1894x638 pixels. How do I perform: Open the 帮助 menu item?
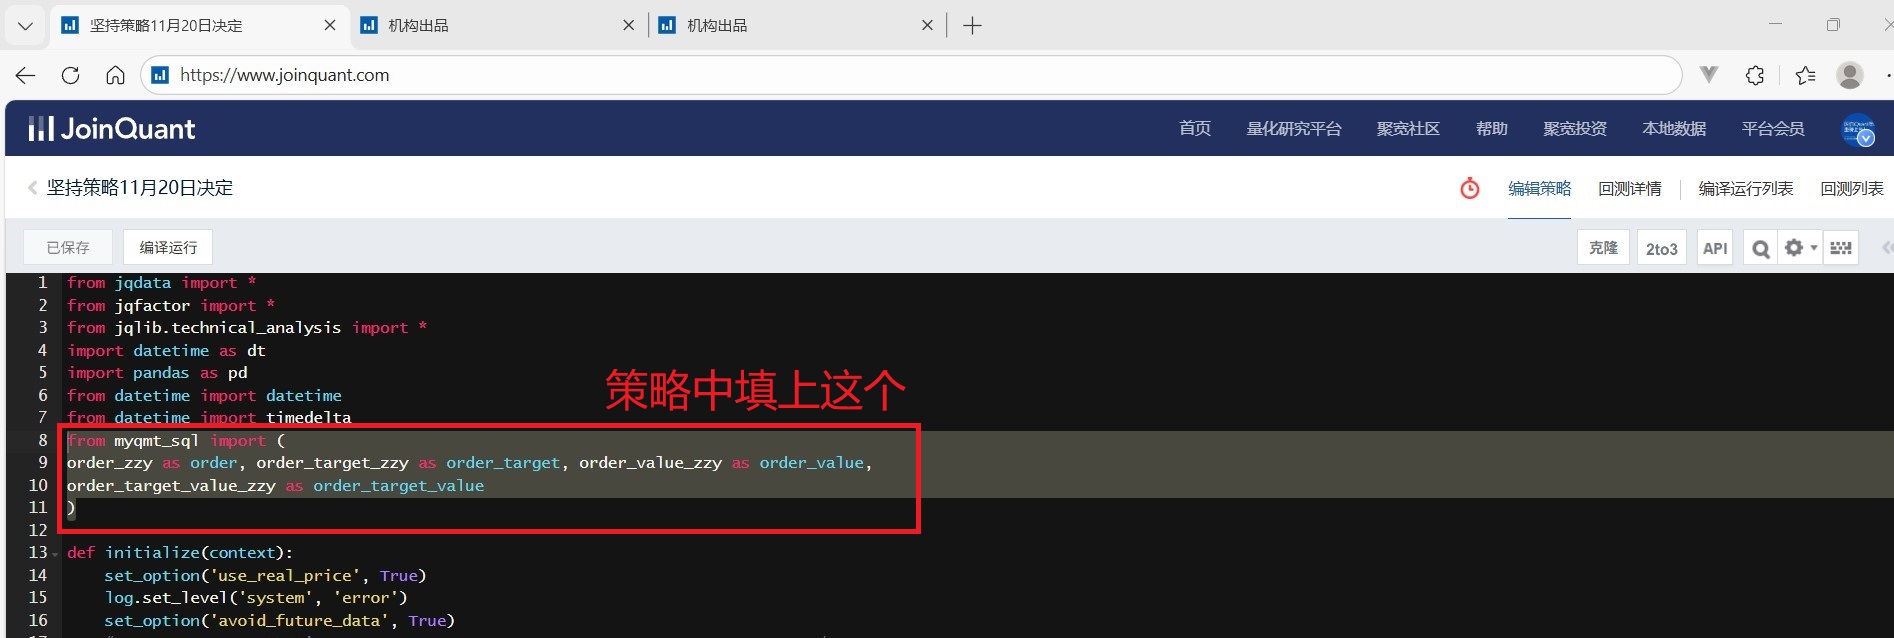[x=1491, y=128]
